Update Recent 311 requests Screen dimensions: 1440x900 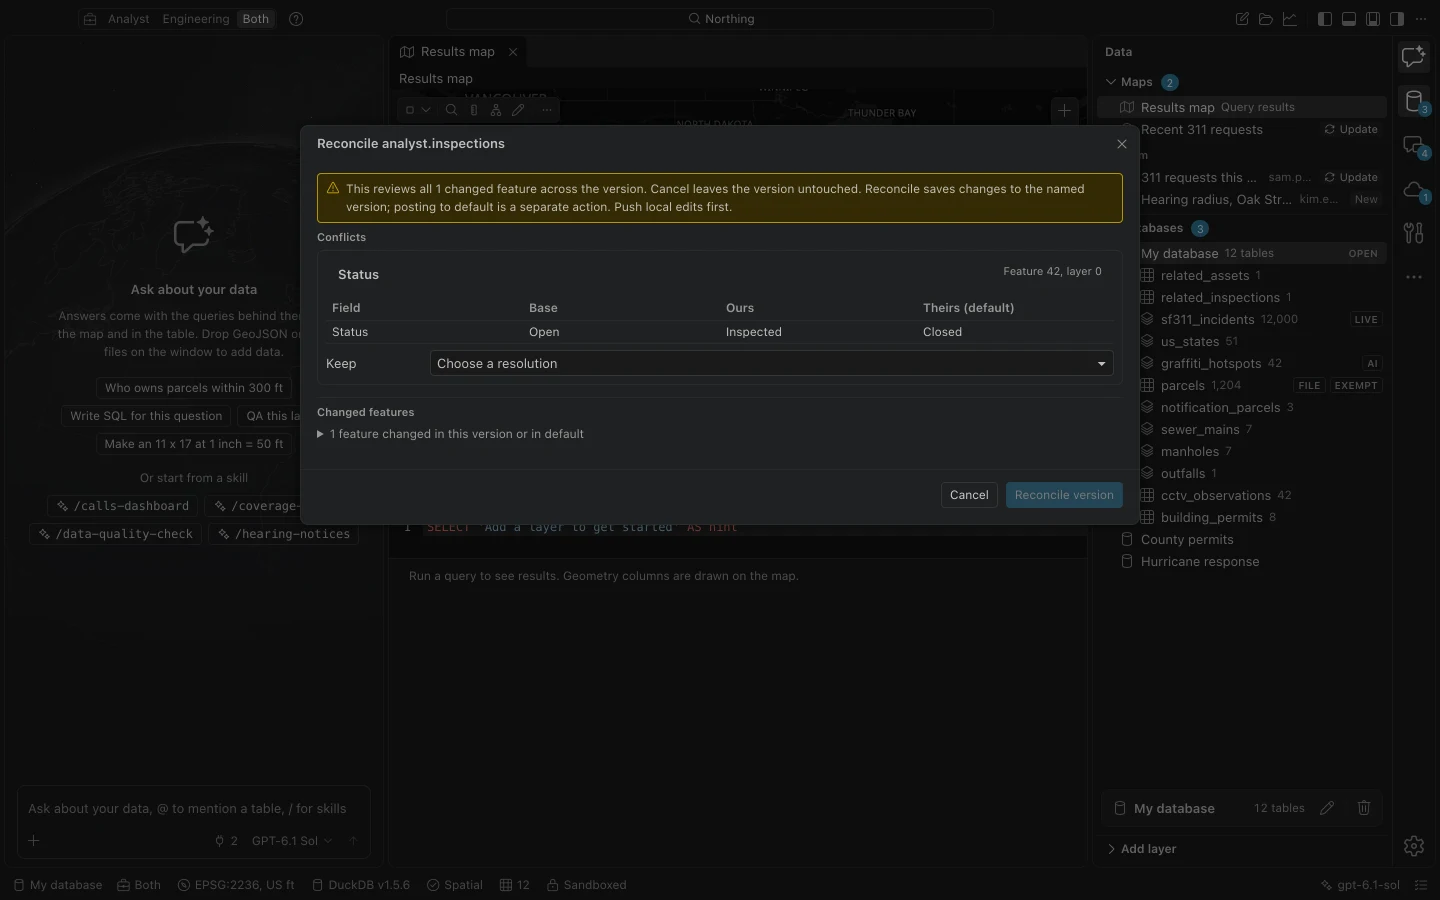point(1351,129)
